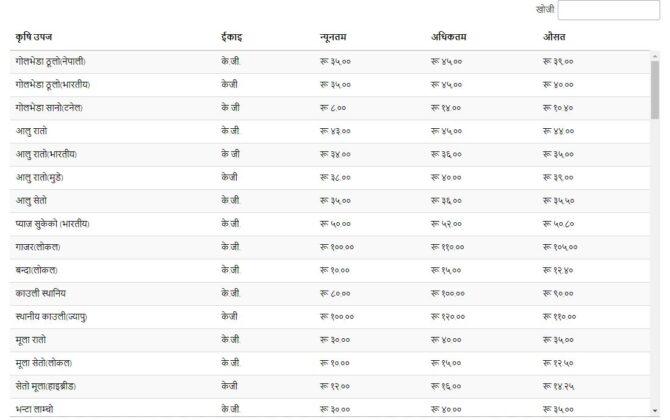Click the खोजी search input field
Screen dimensions: 670x420
608,11
